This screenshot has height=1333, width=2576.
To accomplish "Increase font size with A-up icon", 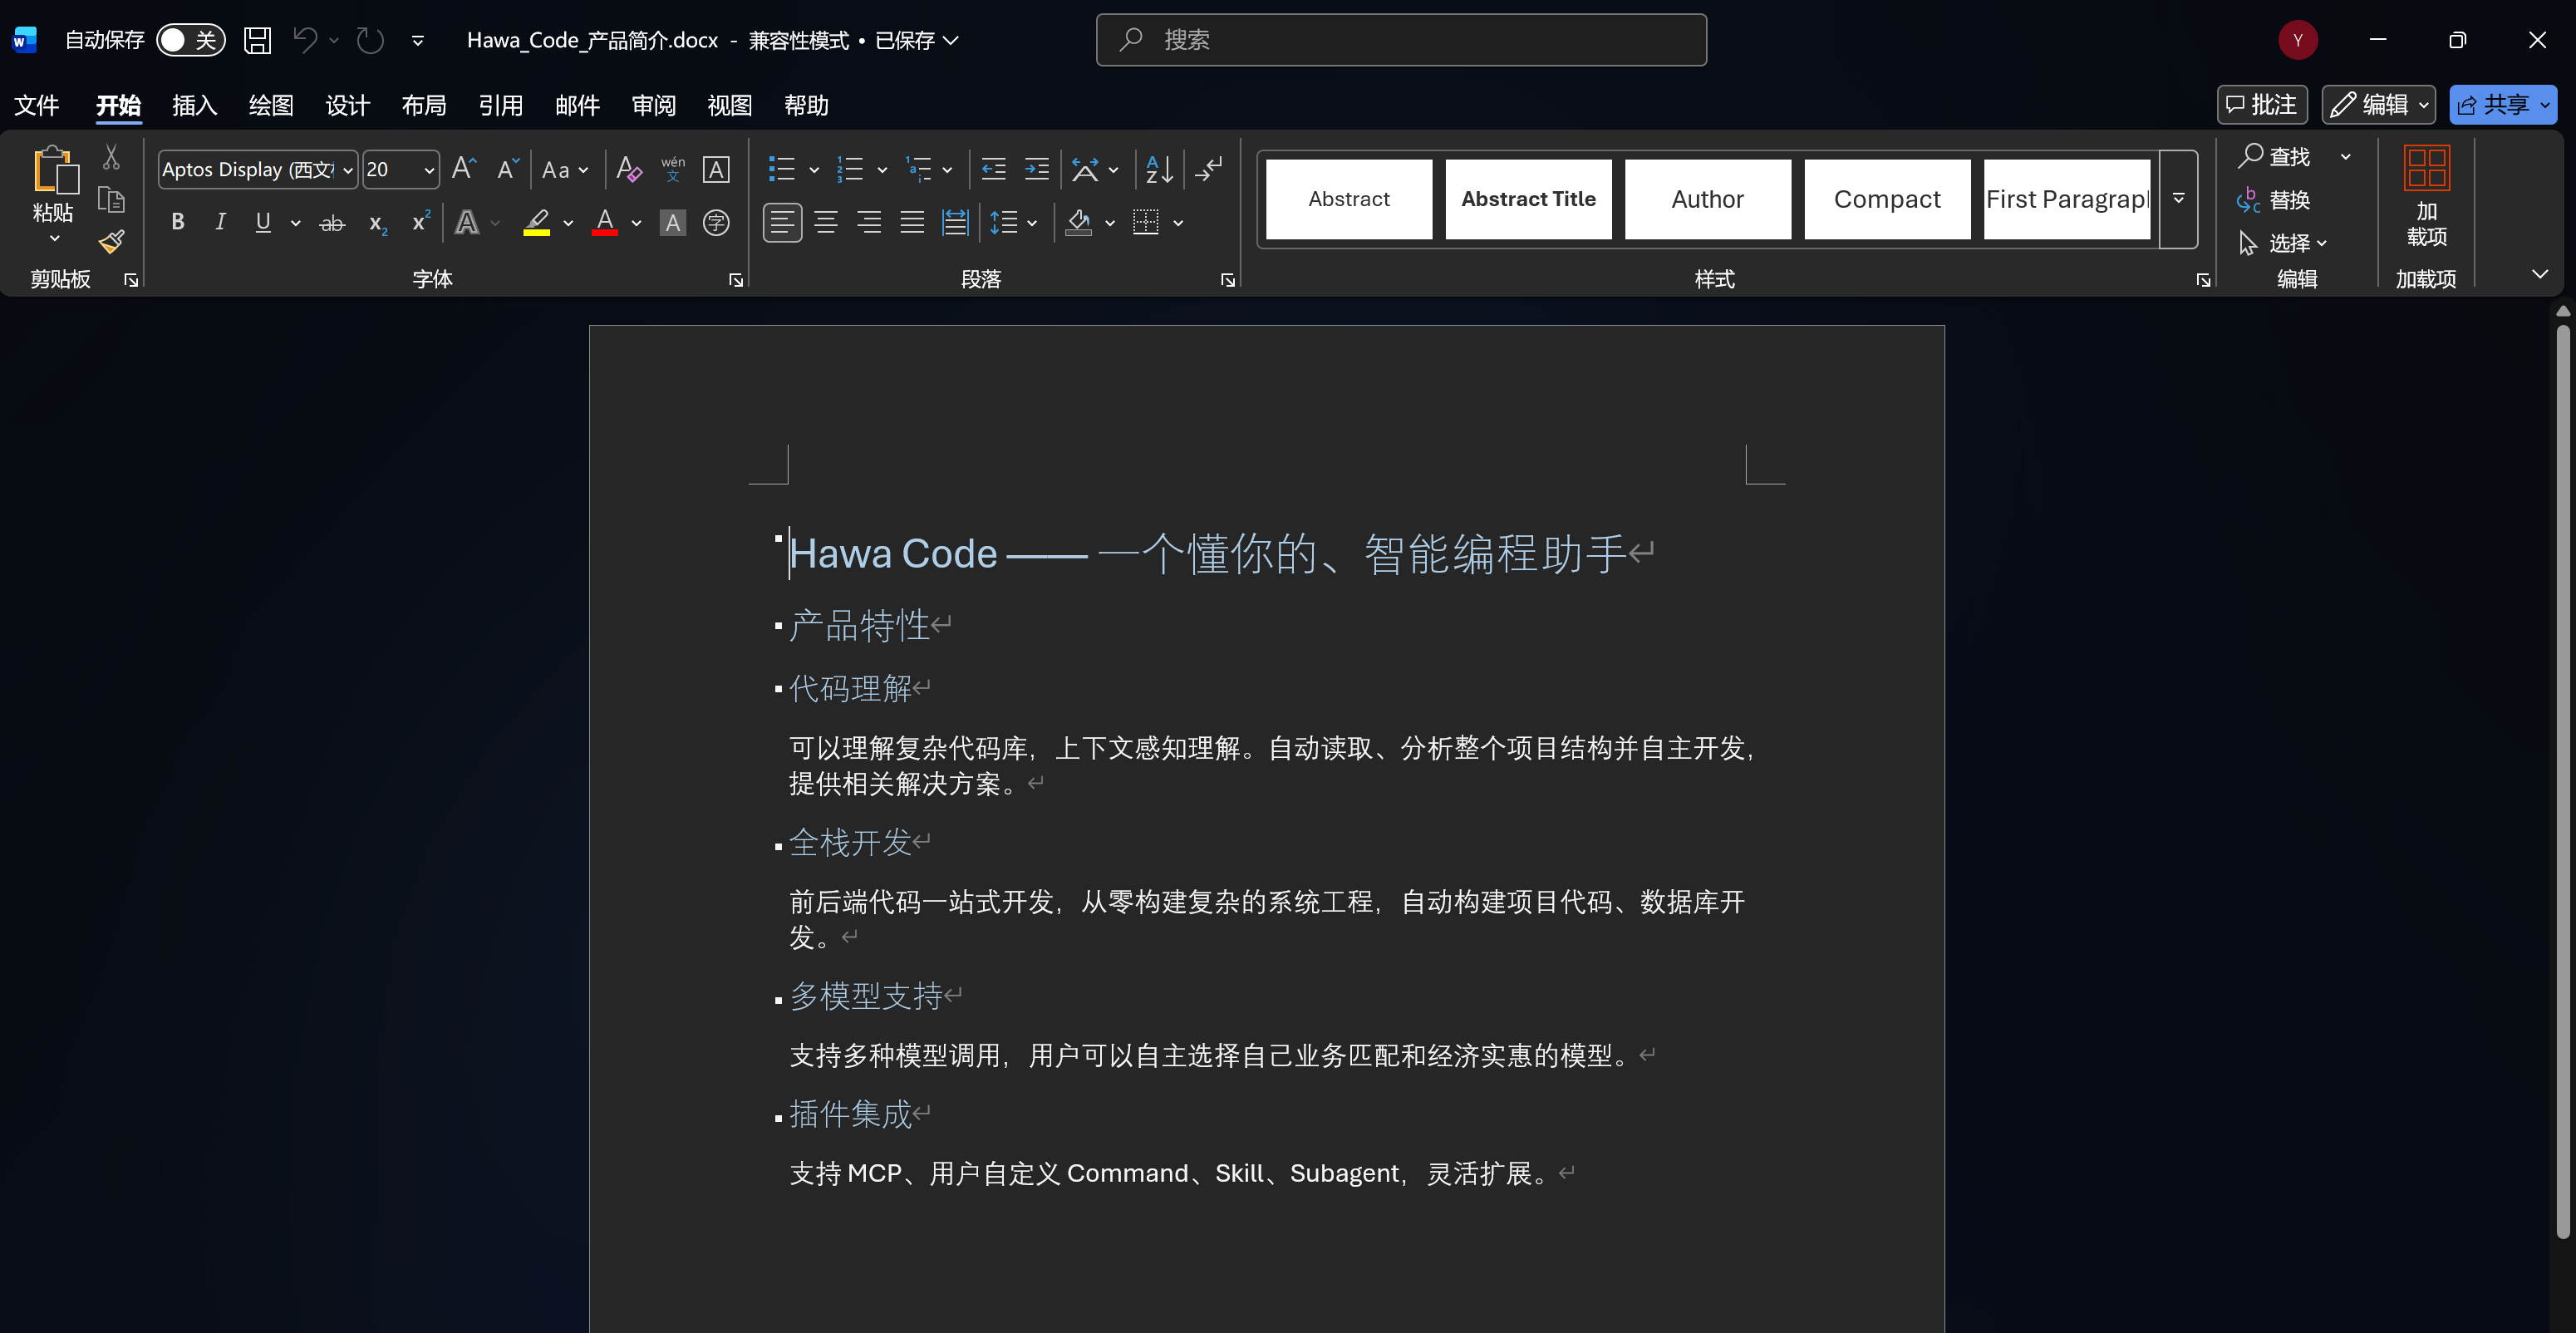I will pyautogui.click(x=464, y=169).
